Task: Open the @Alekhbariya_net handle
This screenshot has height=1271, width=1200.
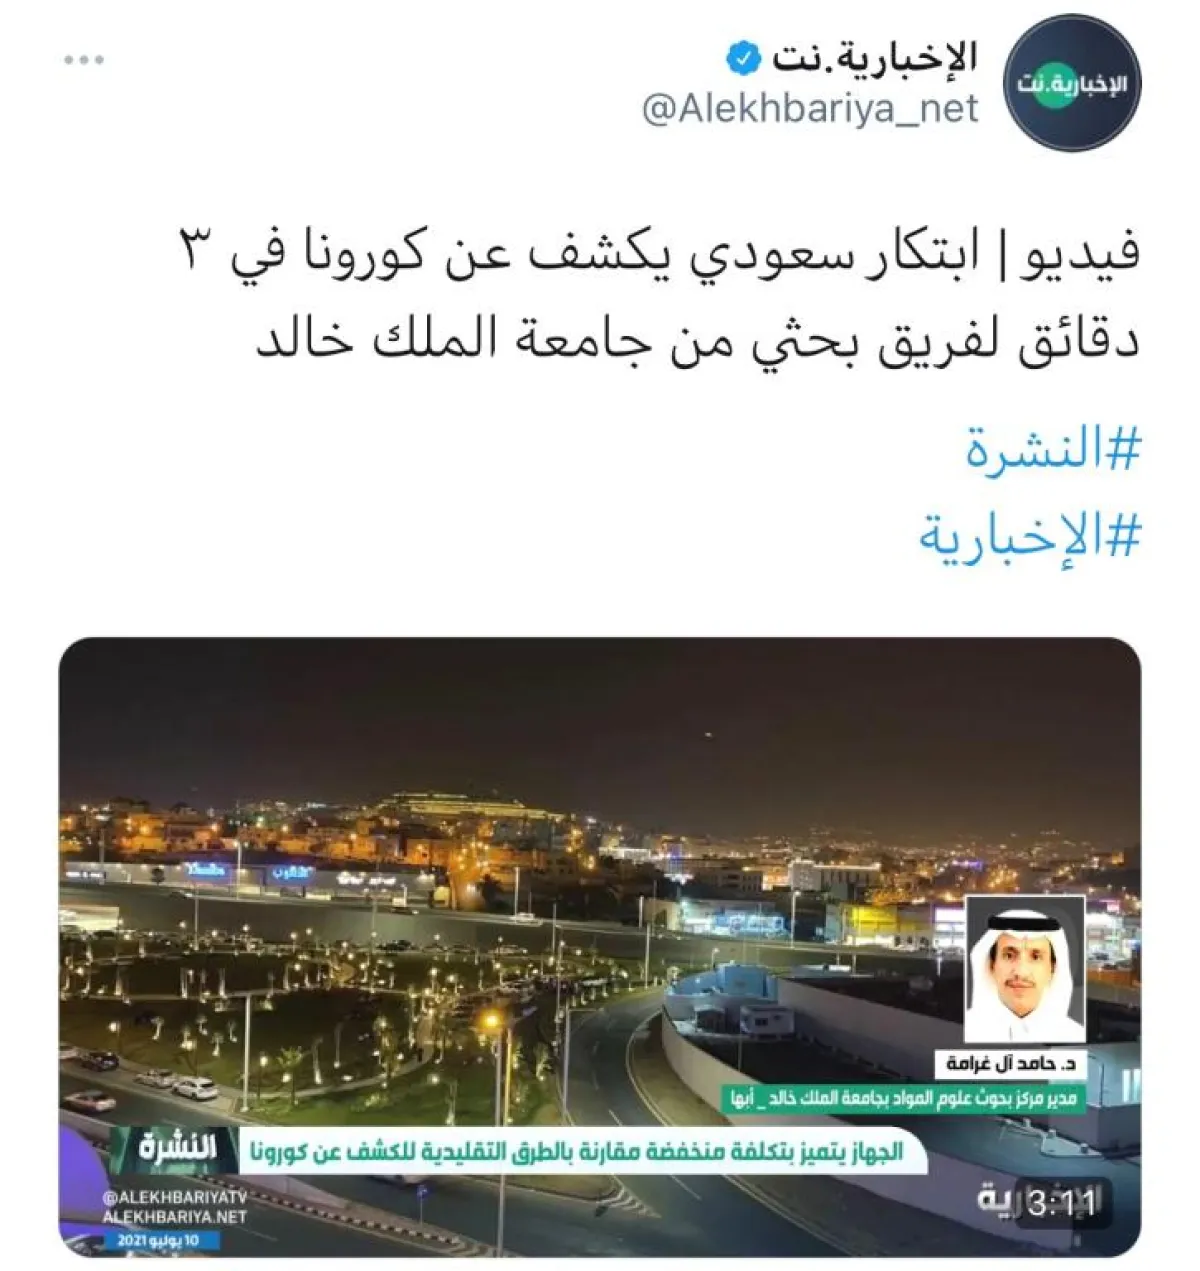Action: pos(810,109)
